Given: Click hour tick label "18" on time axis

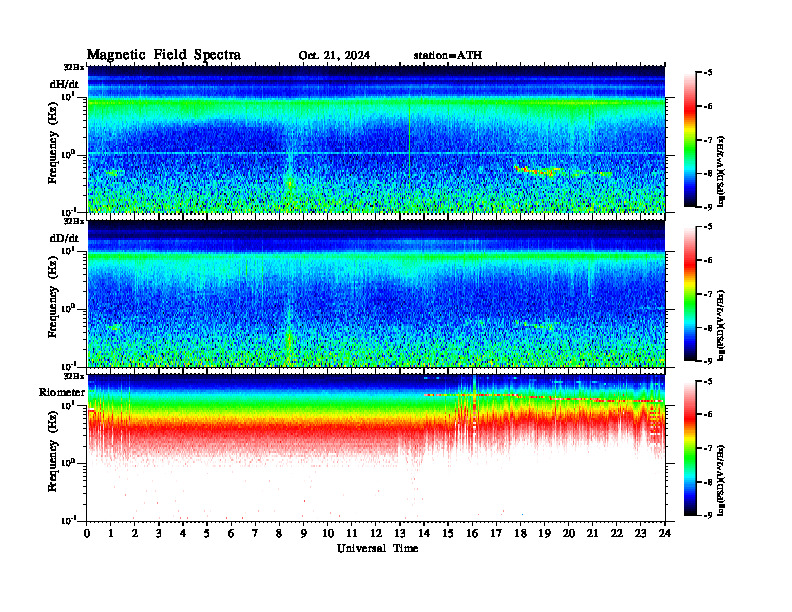Looking at the screenshot, I should (x=520, y=534).
